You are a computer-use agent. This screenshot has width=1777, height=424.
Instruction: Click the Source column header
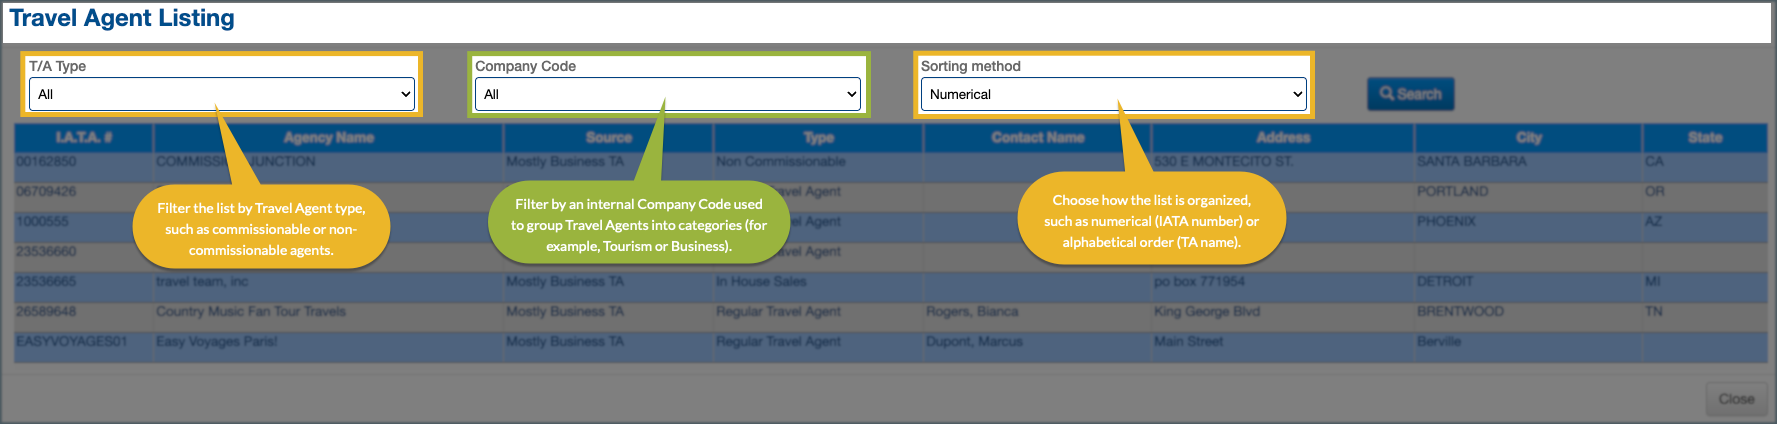[x=608, y=138]
